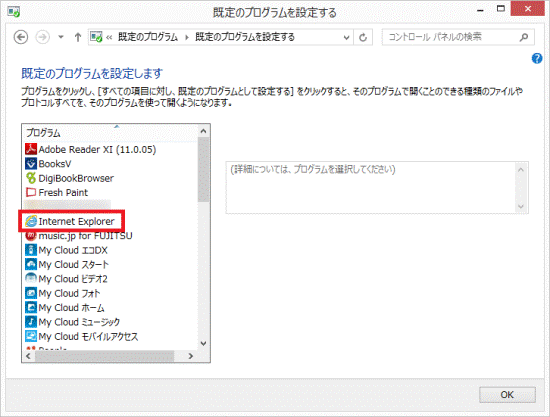550x417 pixels.
Task: Expand the address bar history dropdown
Action: [347, 37]
